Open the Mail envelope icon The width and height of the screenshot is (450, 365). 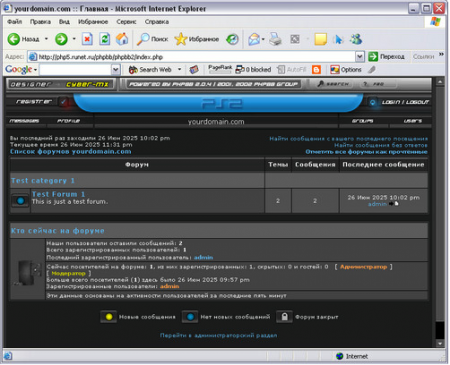click(x=254, y=39)
